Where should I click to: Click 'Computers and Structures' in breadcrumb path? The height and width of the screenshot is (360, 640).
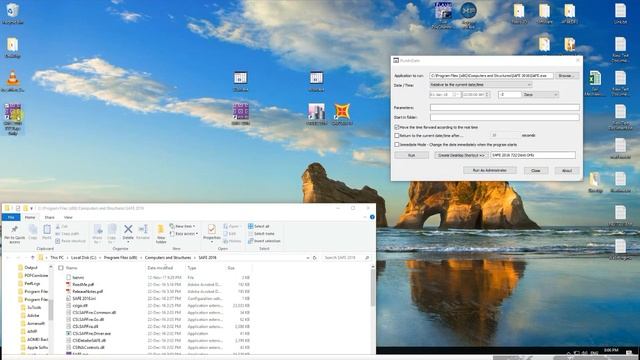tap(168, 258)
